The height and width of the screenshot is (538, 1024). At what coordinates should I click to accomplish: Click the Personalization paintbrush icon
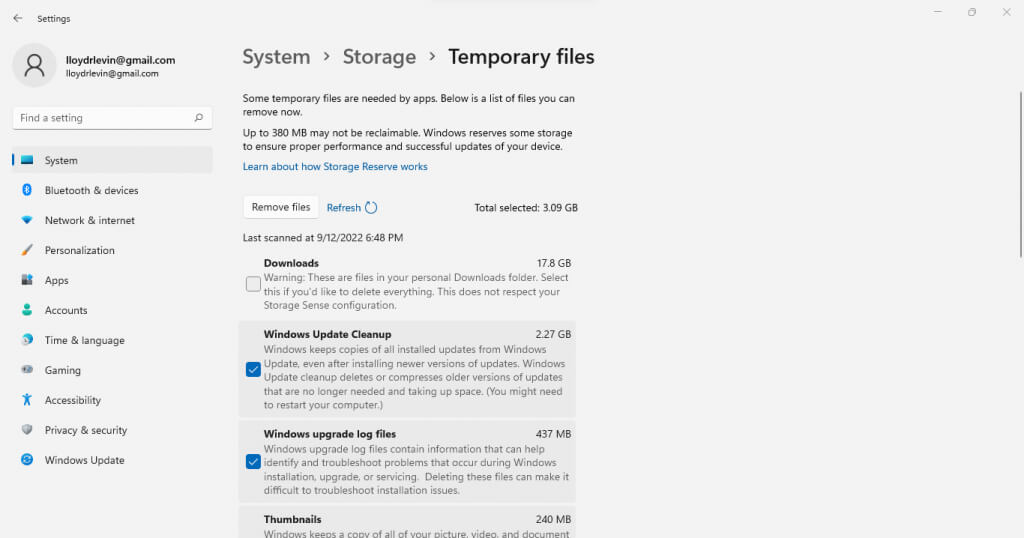point(27,250)
